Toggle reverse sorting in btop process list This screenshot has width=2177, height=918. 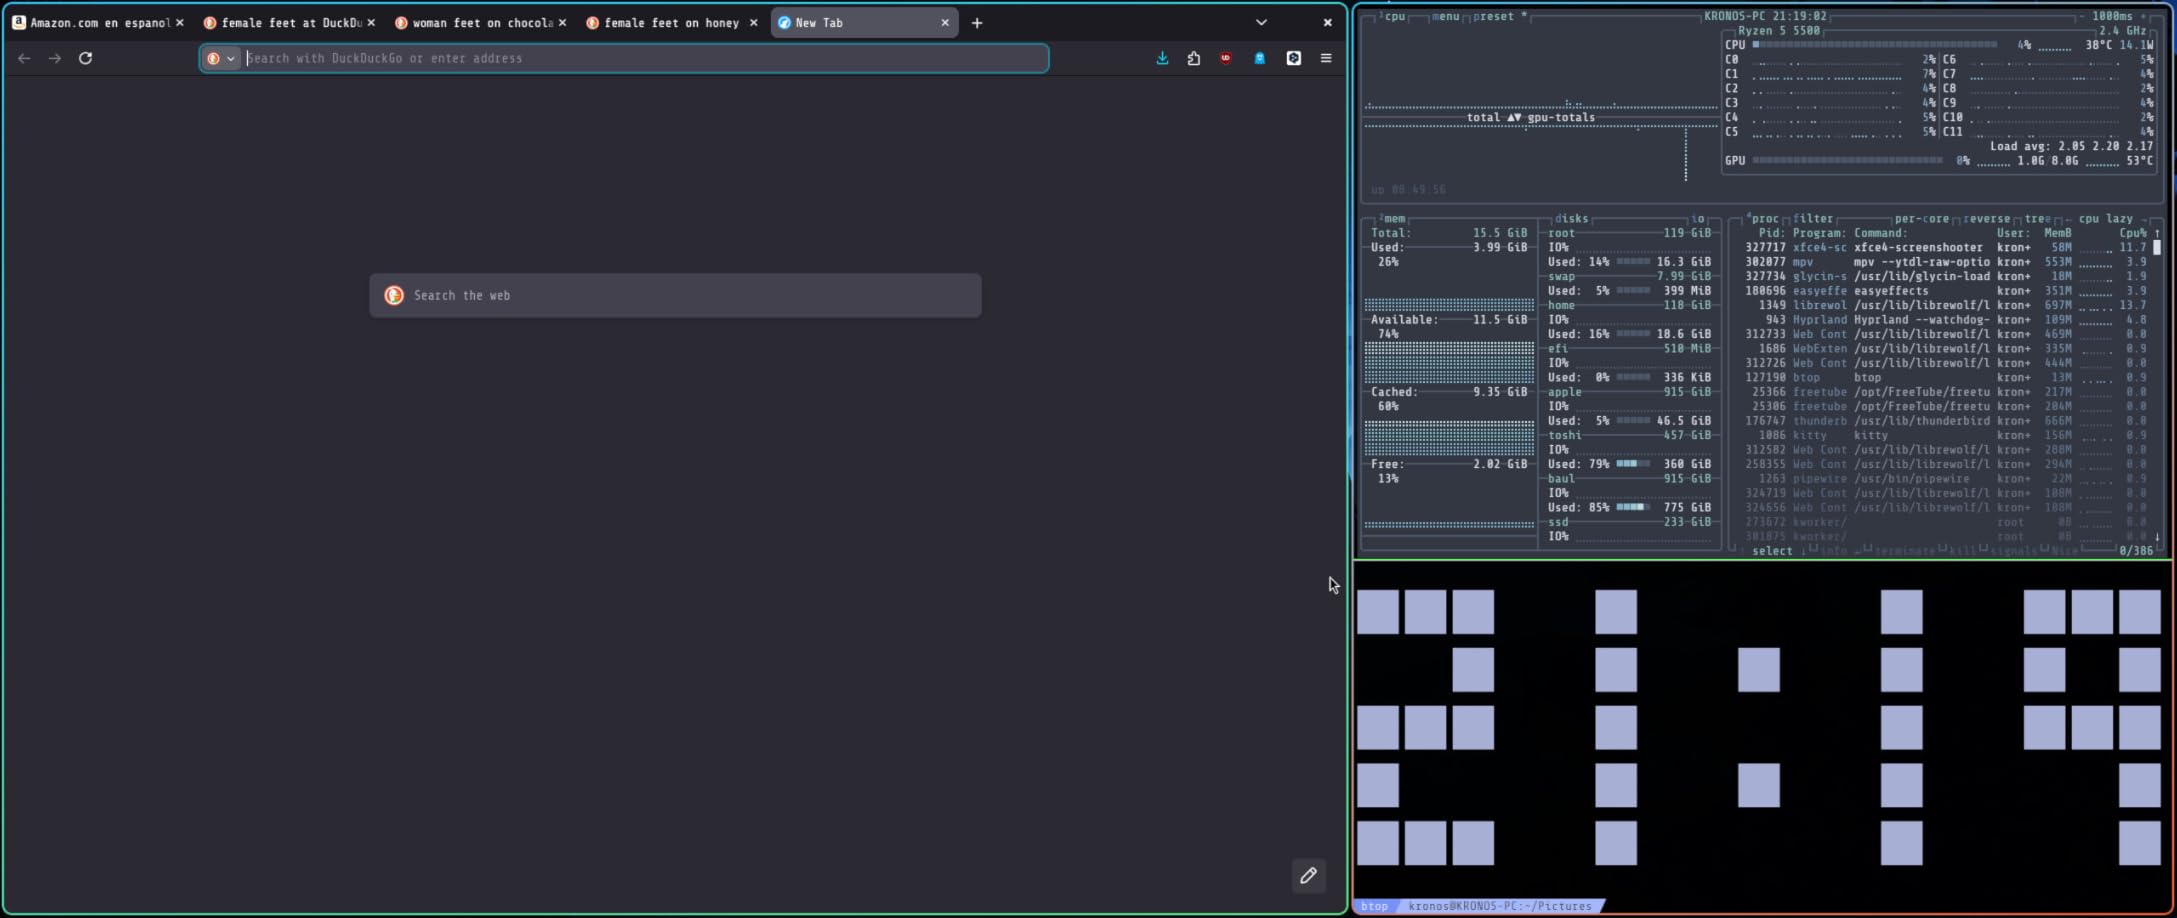coord(1986,218)
